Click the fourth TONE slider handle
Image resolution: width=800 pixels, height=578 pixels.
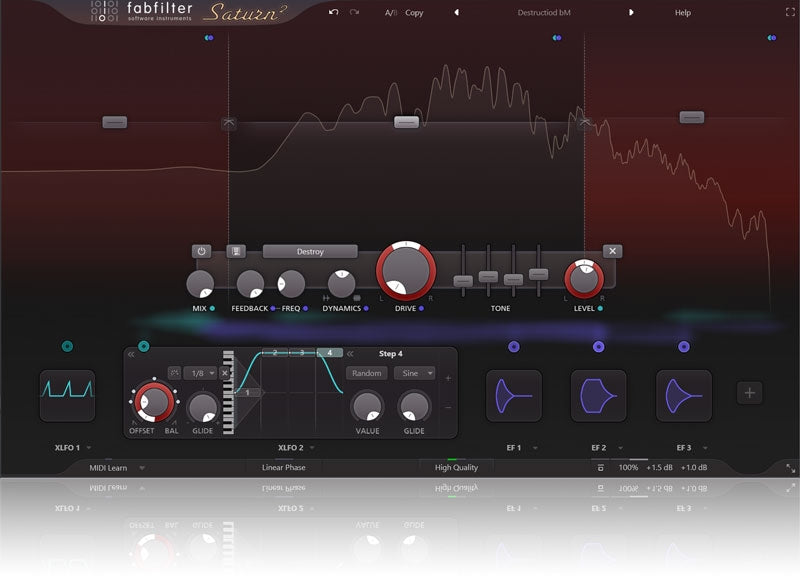point(538,274)
